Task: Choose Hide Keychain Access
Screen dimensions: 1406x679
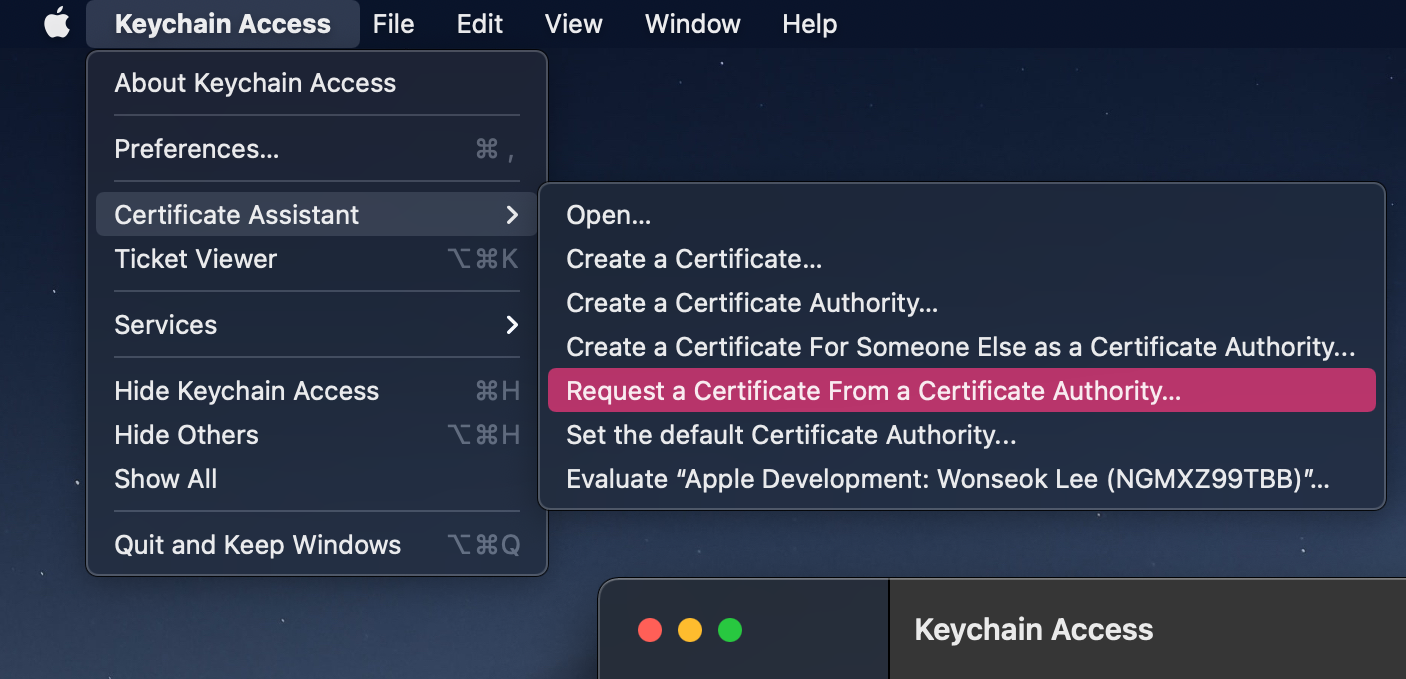Action: coord(317,391)
